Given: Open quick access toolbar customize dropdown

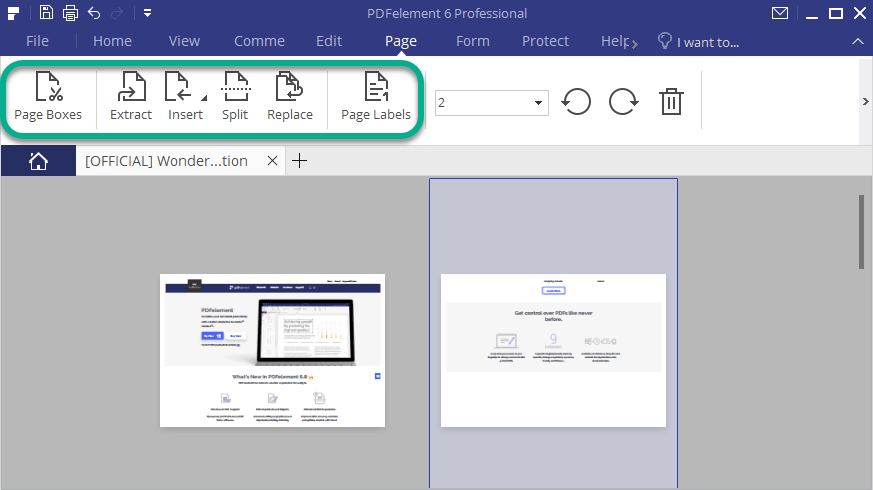Looking at the screenshot, I should click(148, 13).
